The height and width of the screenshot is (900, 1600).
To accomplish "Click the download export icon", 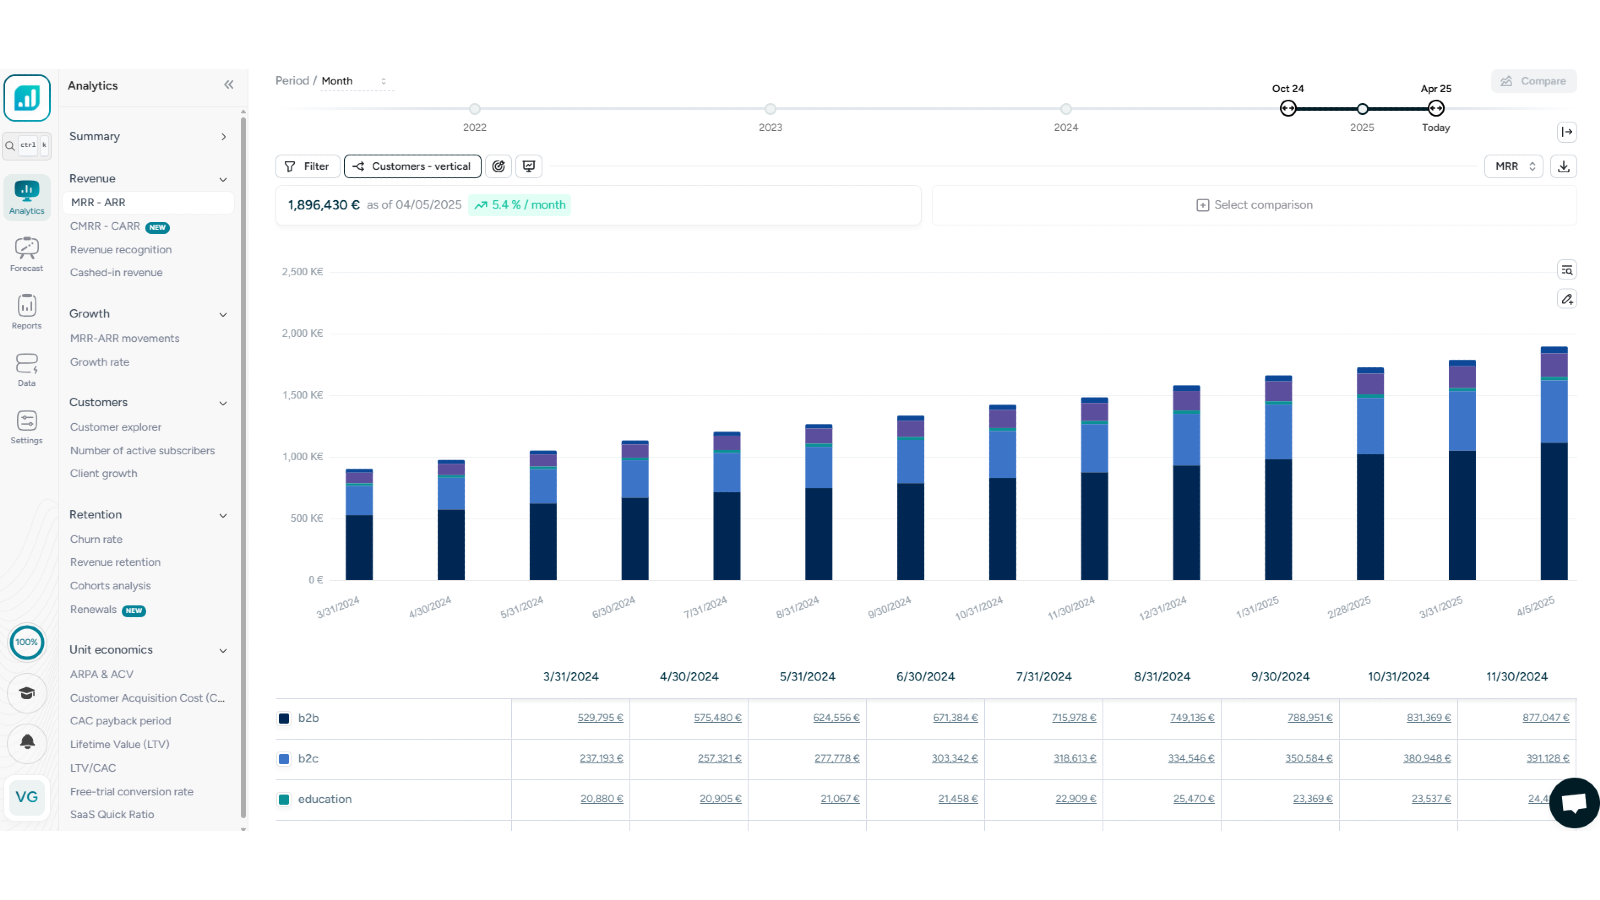I will pyautogui.click(x=1563, y=166).
